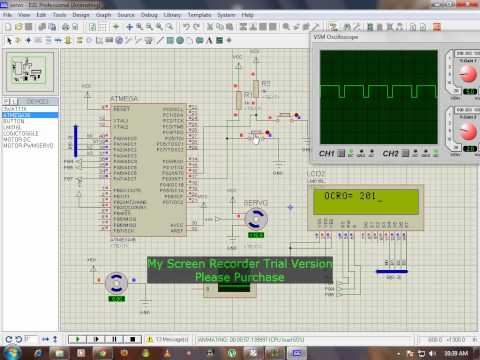This screenshot has height=360, width=480.
Task: Click the blue potentiometer slider left of ATMEGA
Action: [x=76, y=141]
